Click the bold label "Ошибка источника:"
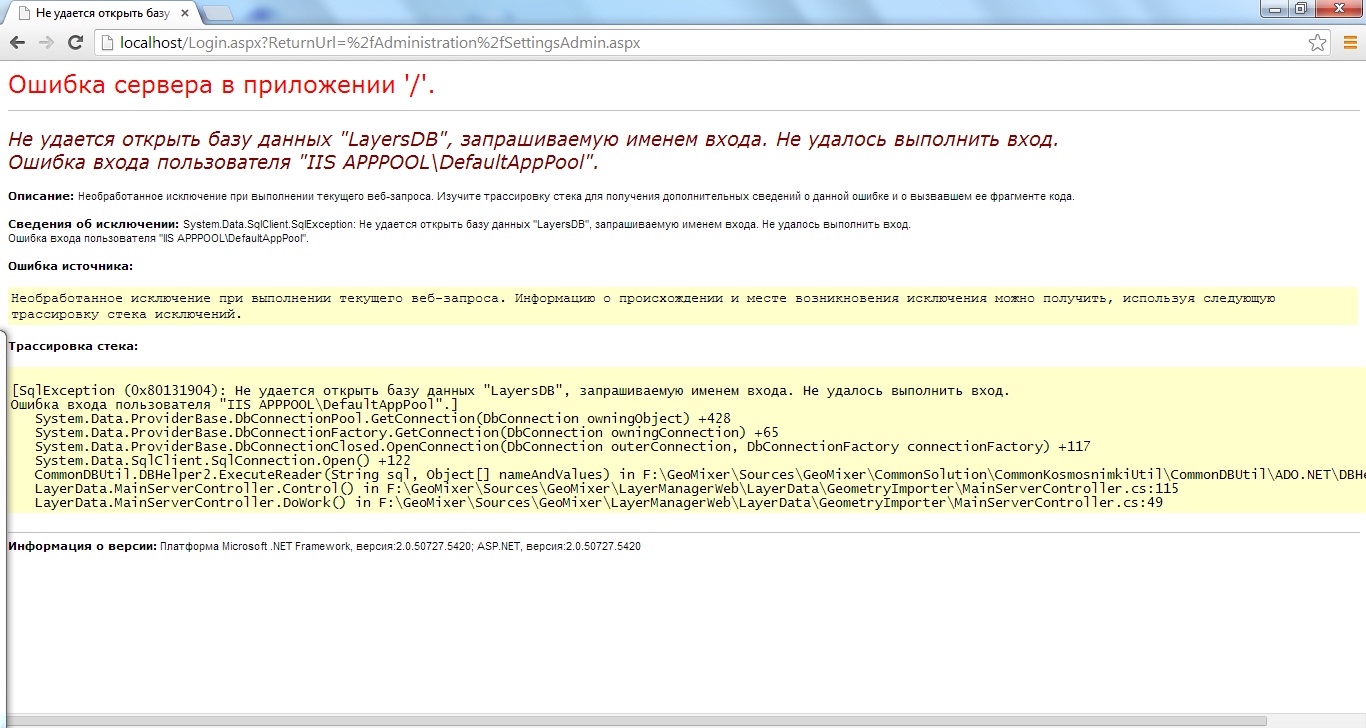1366x728 pixels. [70, 266]
